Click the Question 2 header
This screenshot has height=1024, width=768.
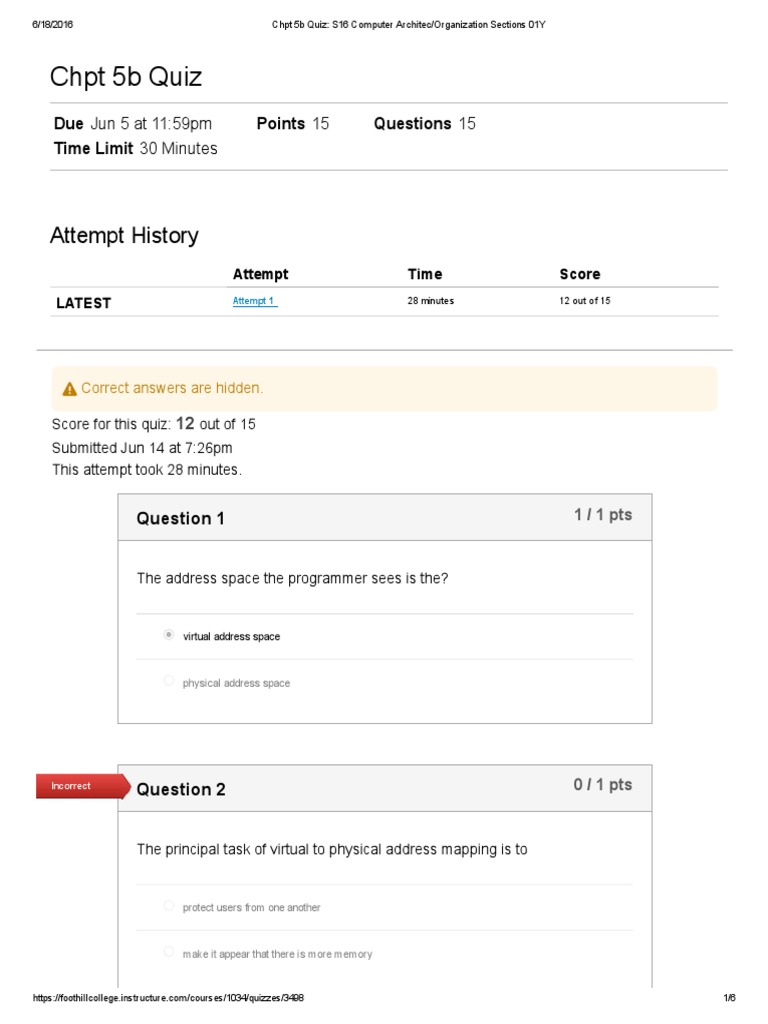(181, 789)
